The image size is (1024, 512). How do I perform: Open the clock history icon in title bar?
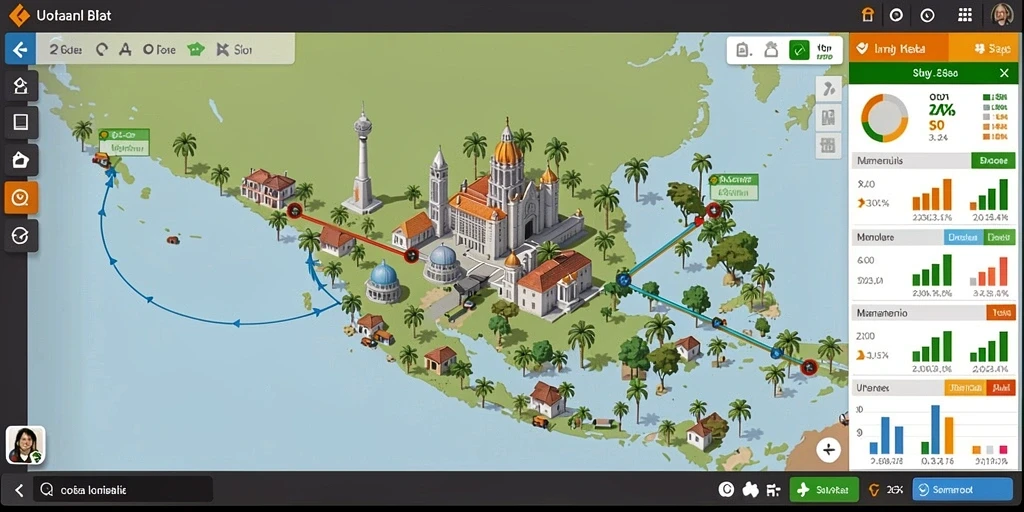tap(927, 15)
